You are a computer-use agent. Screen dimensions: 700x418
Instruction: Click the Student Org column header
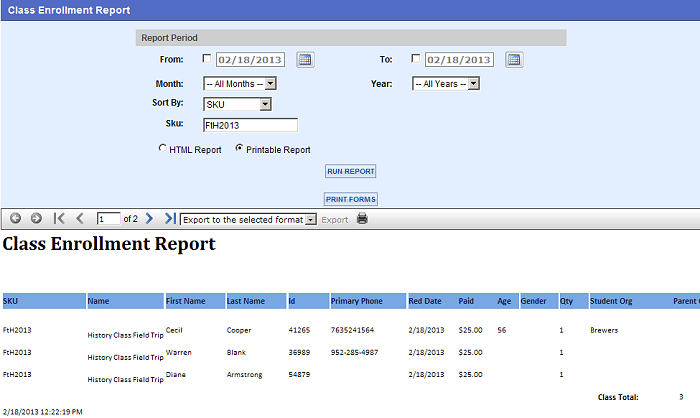pos(611,301)
